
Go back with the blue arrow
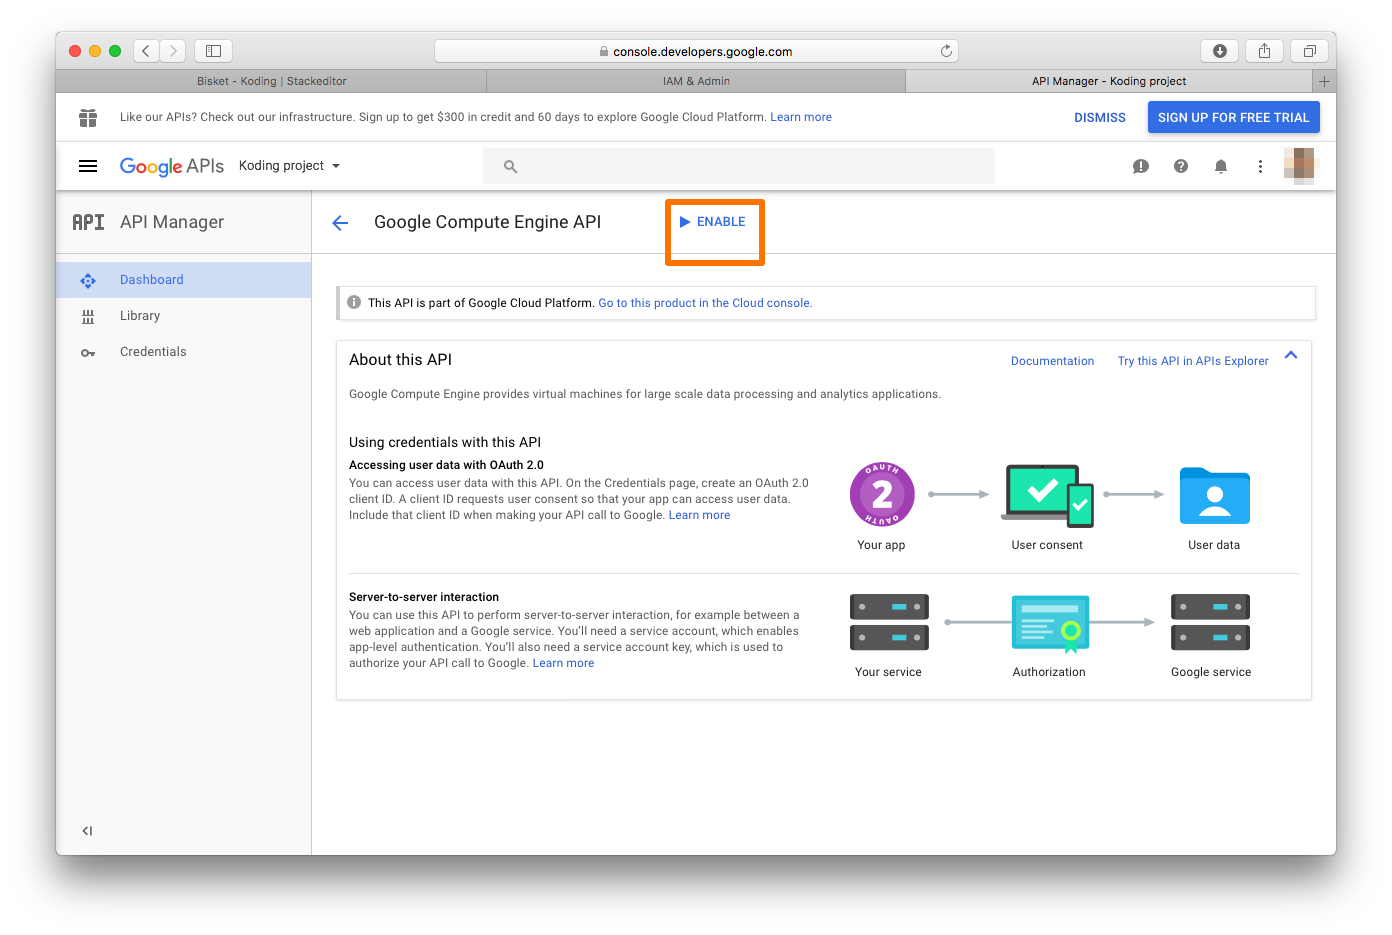[x=340, y=223]
